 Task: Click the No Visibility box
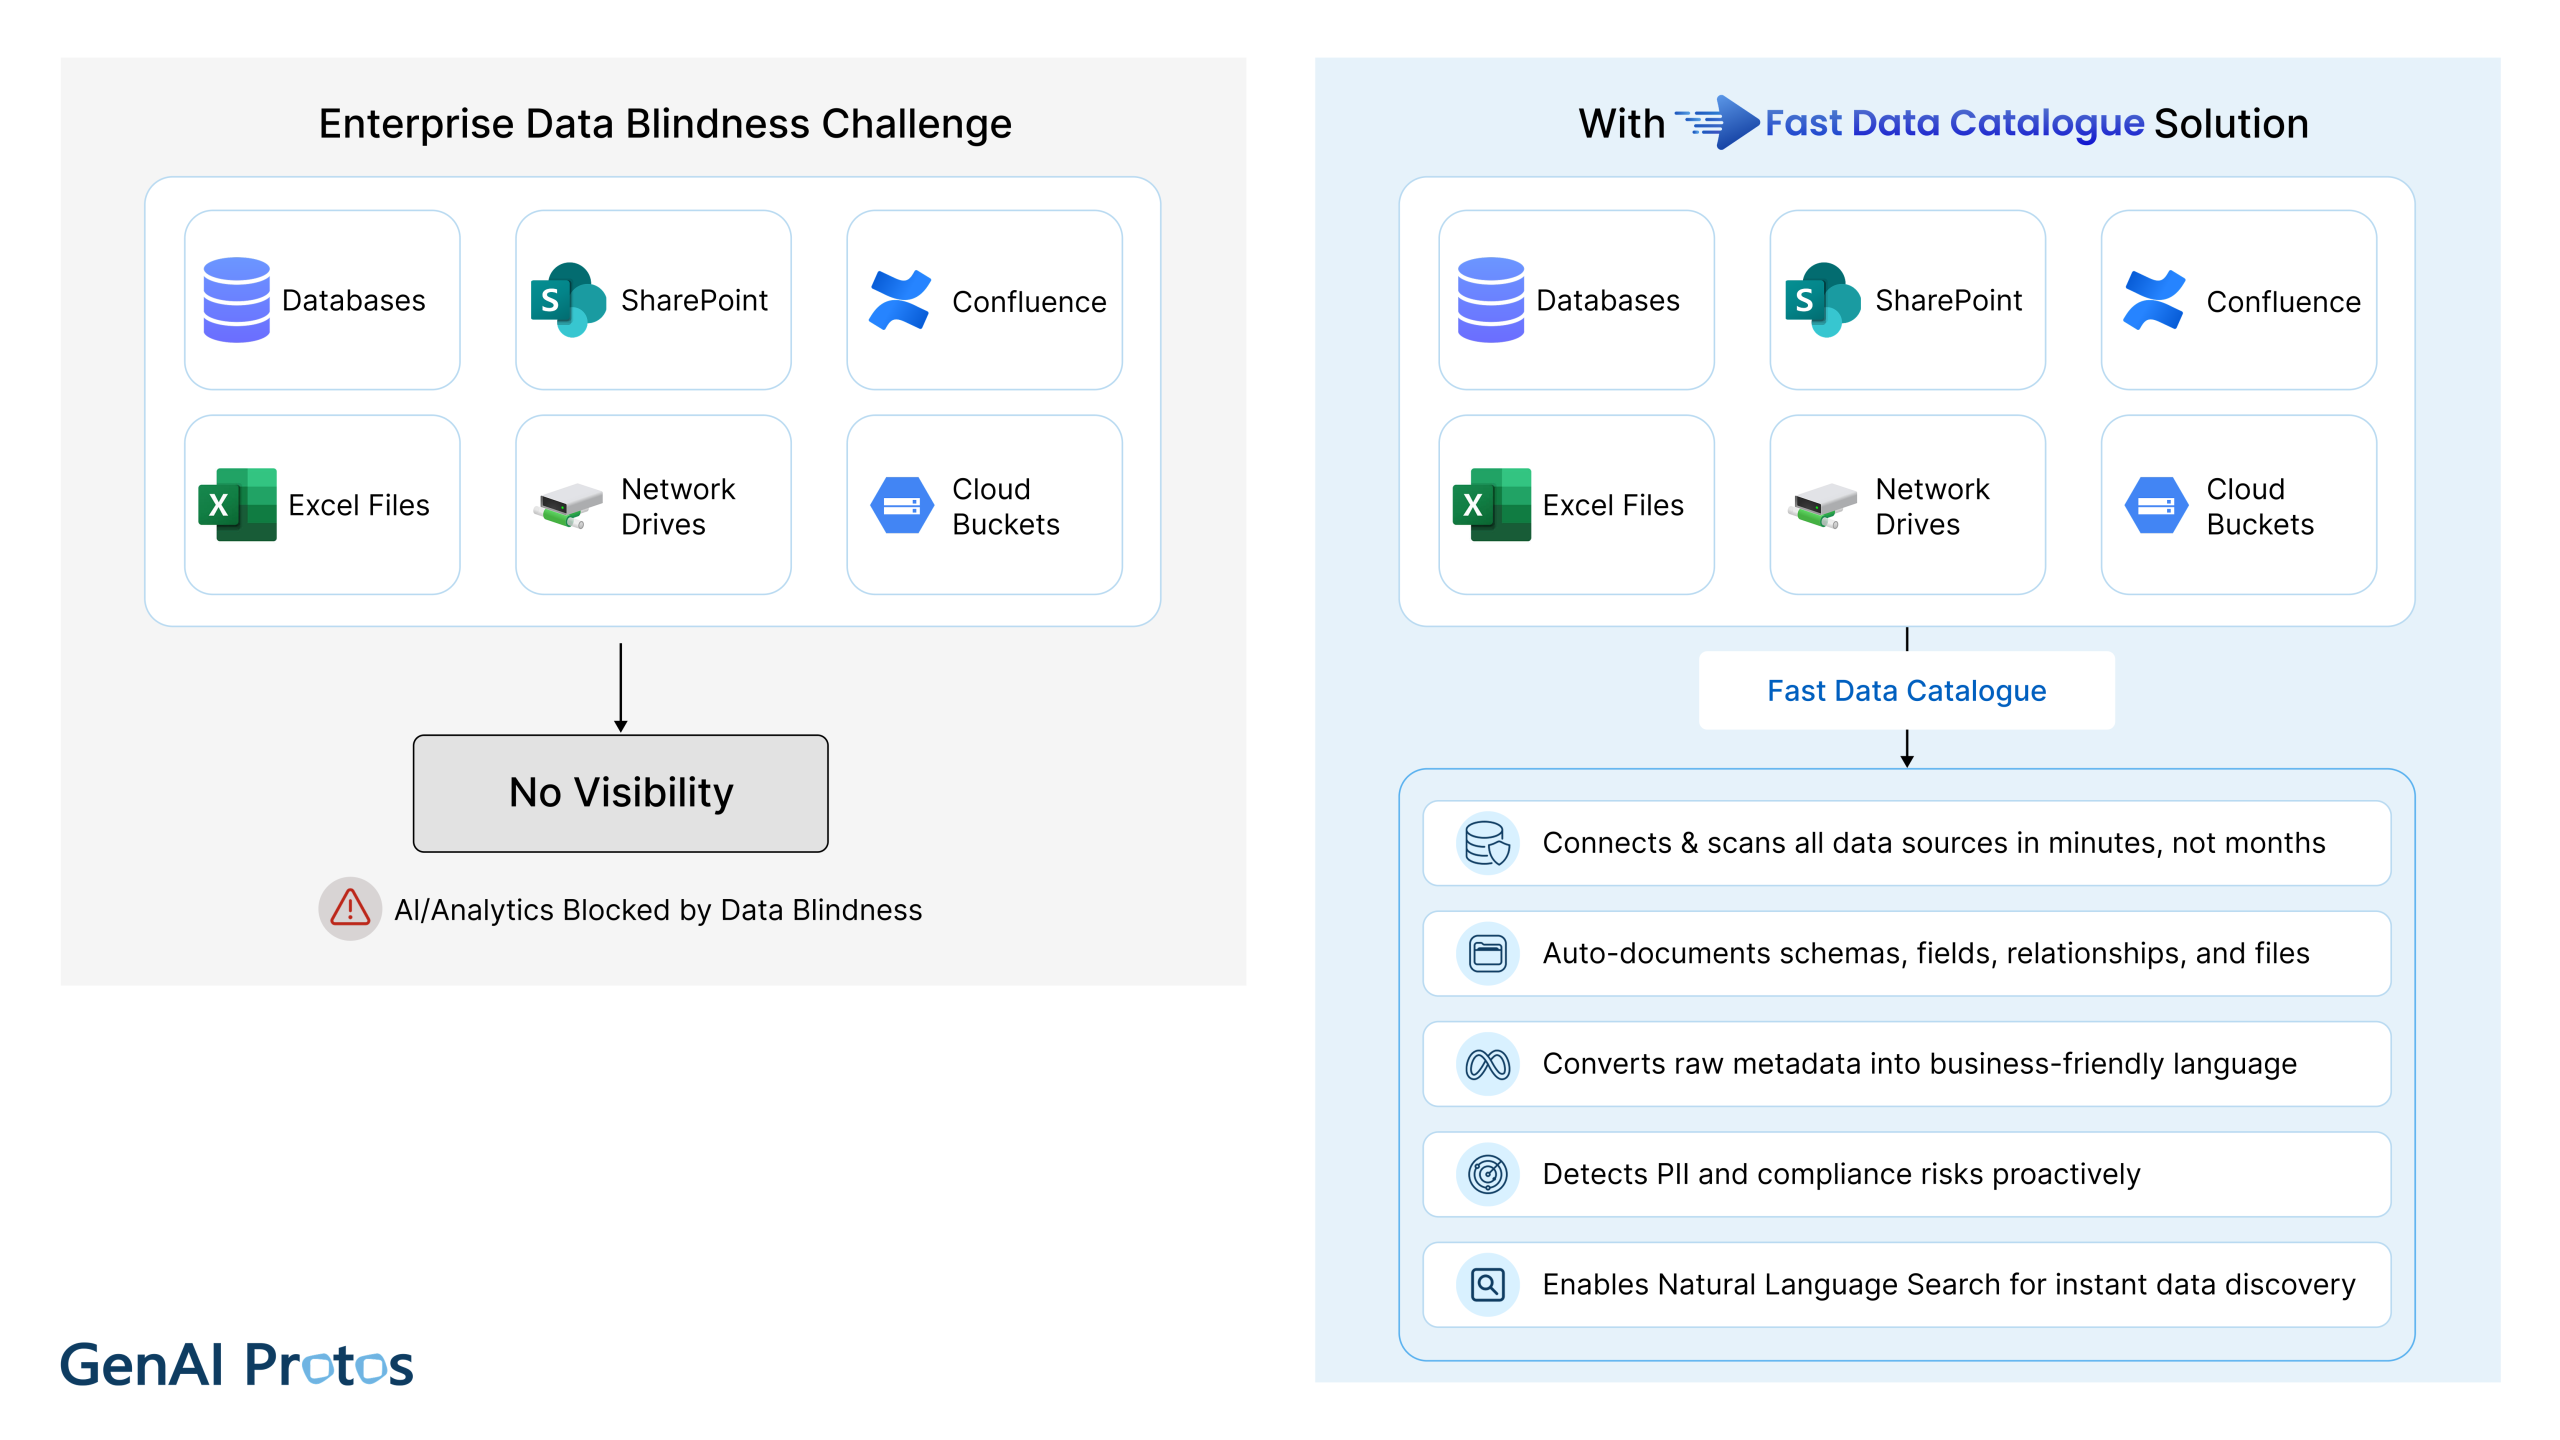(x=620, y=793)
